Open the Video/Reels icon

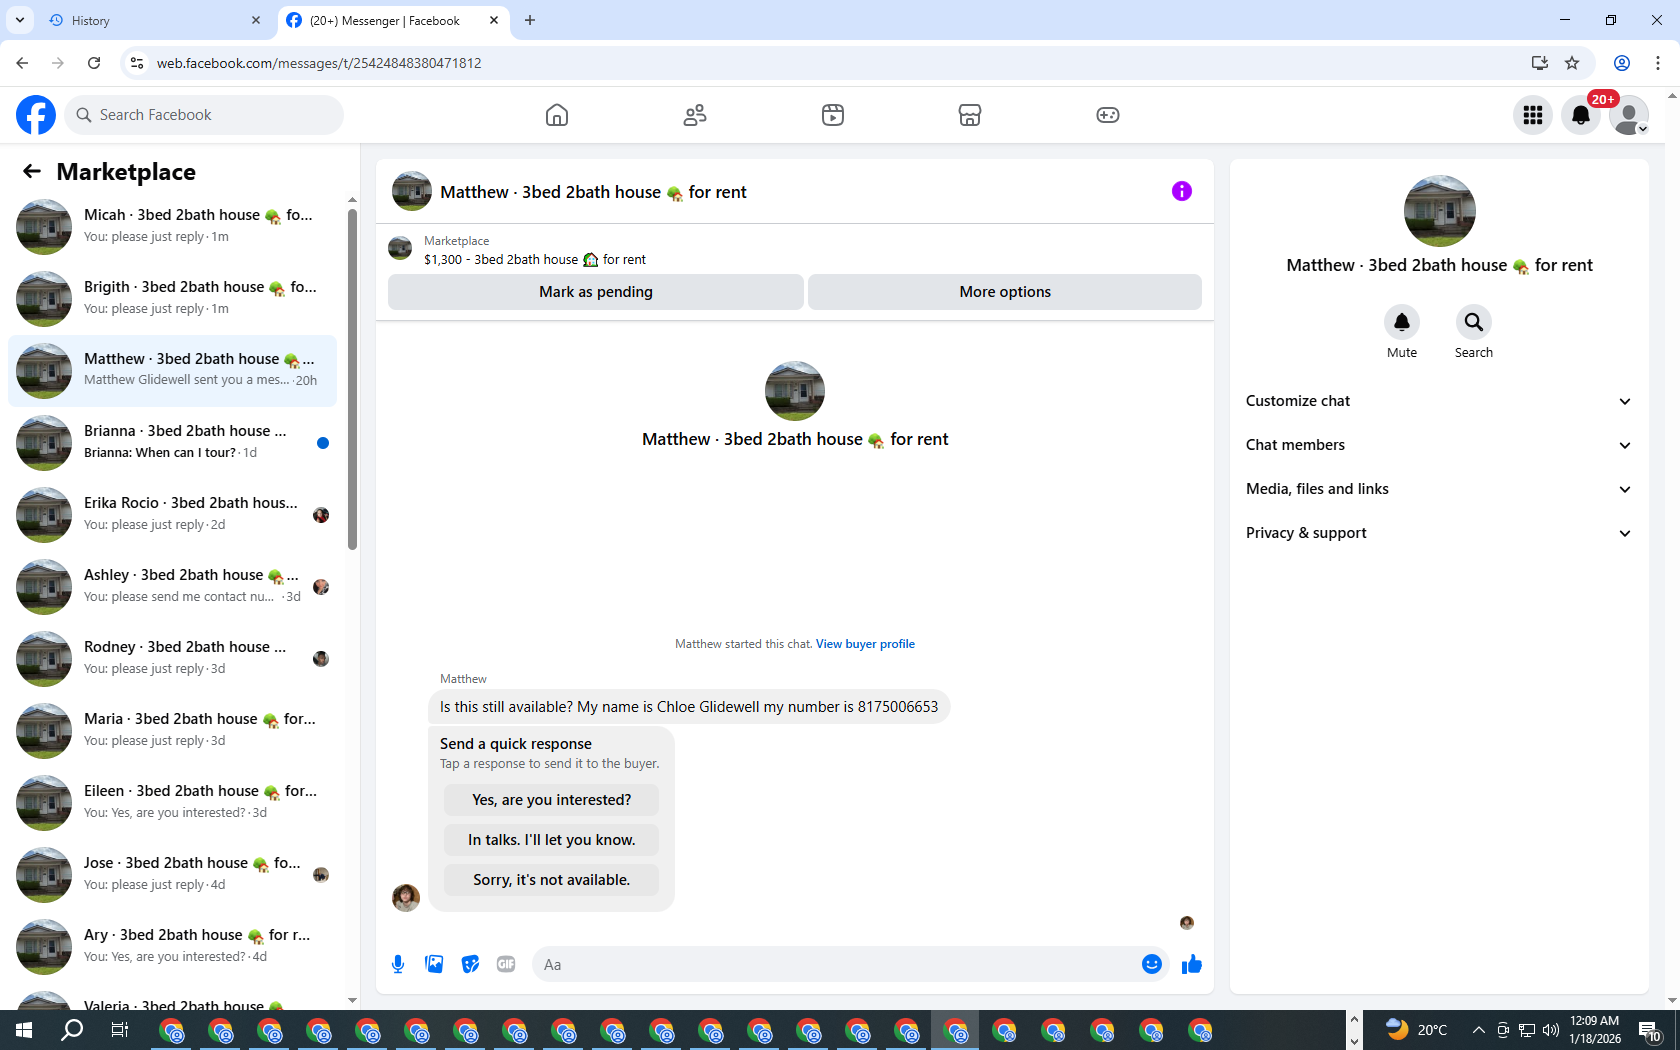point(833,115)
